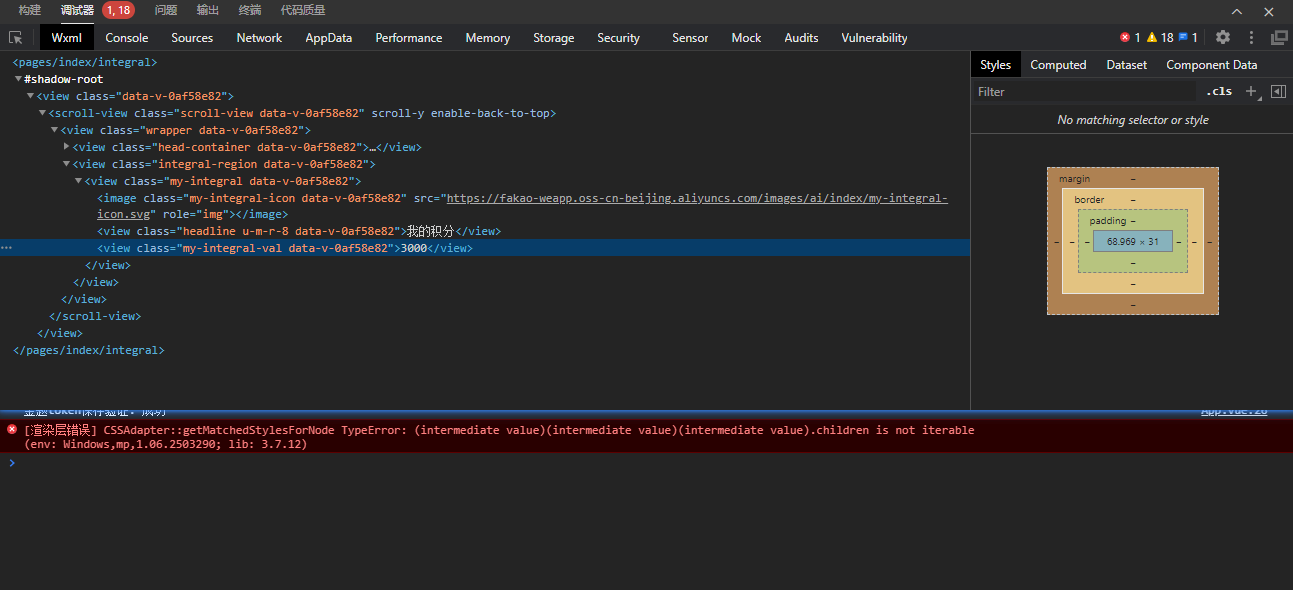Open the Mock tab
1293x590 pixels.
[x=746, y=37]
